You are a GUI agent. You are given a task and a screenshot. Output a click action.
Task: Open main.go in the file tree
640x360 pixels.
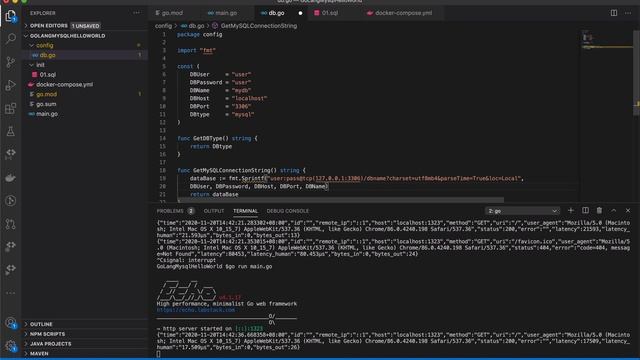pos(85,114)
